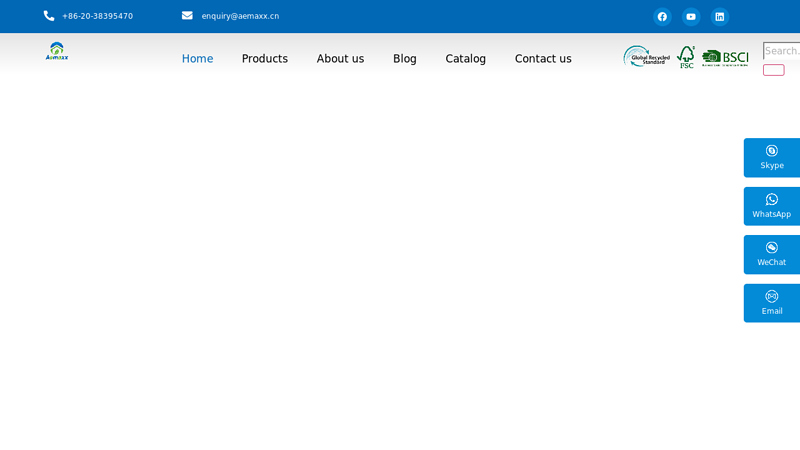Open the Products menu

[x=265, y=59]
